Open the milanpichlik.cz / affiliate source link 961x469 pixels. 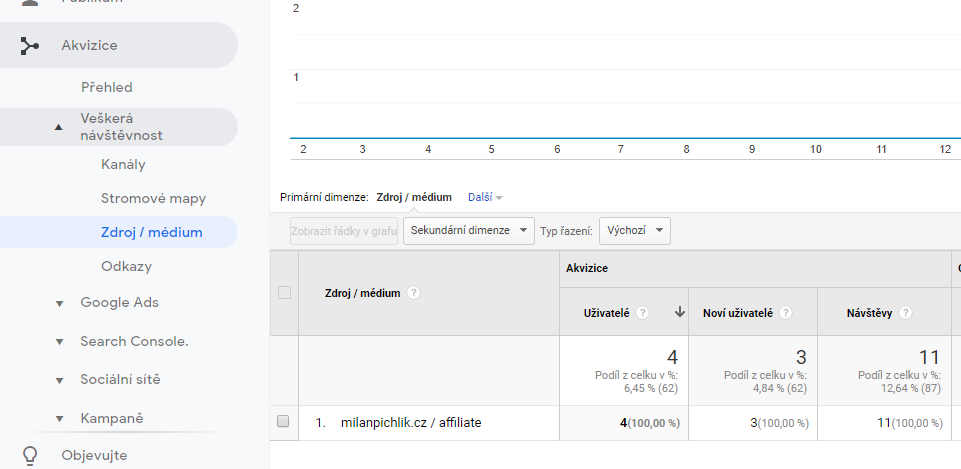pyautogui.click(x=411, y=422)
